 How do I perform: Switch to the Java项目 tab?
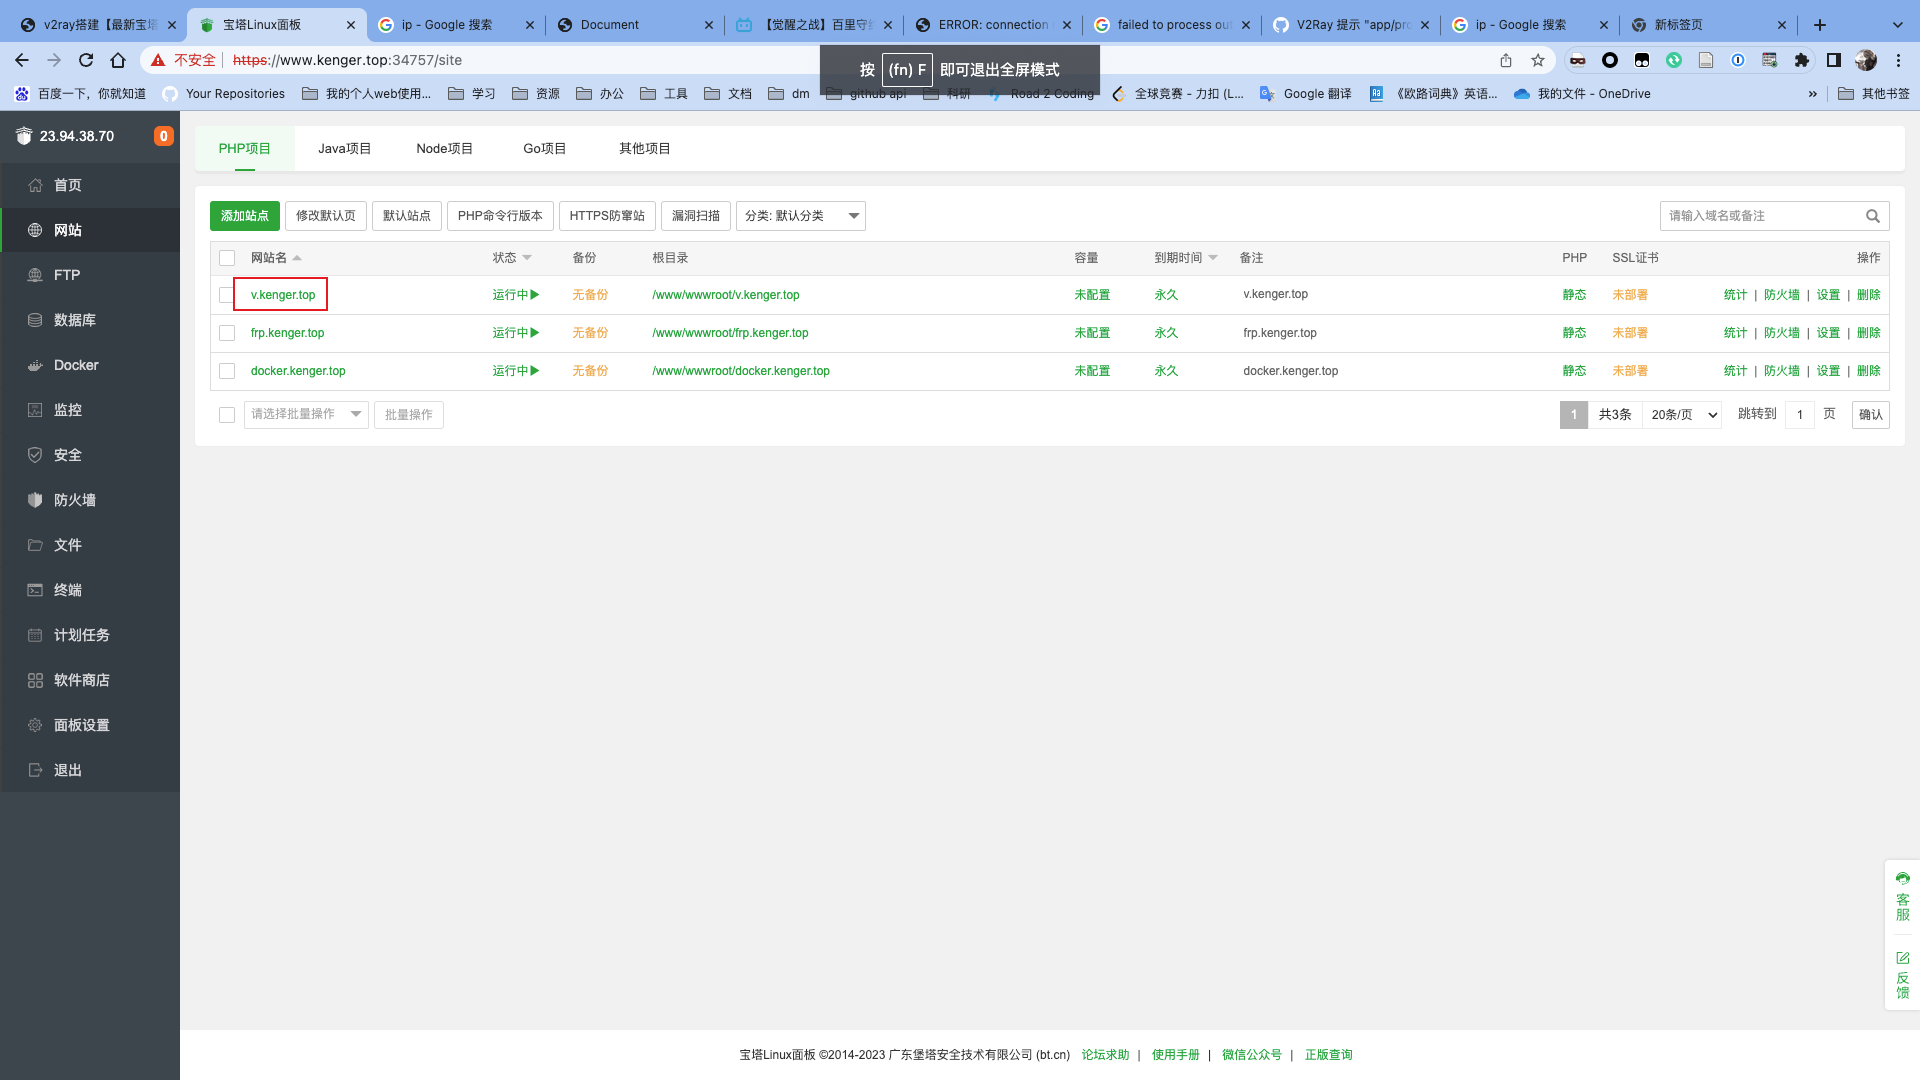click(344, 148)
